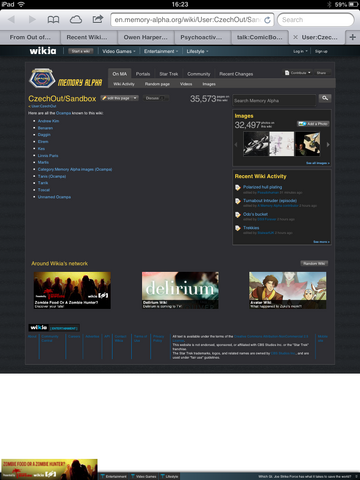Open the Linnis Paris list link
Image resolution: width=360 pixels, height=480 pixels.
(48, 156)
